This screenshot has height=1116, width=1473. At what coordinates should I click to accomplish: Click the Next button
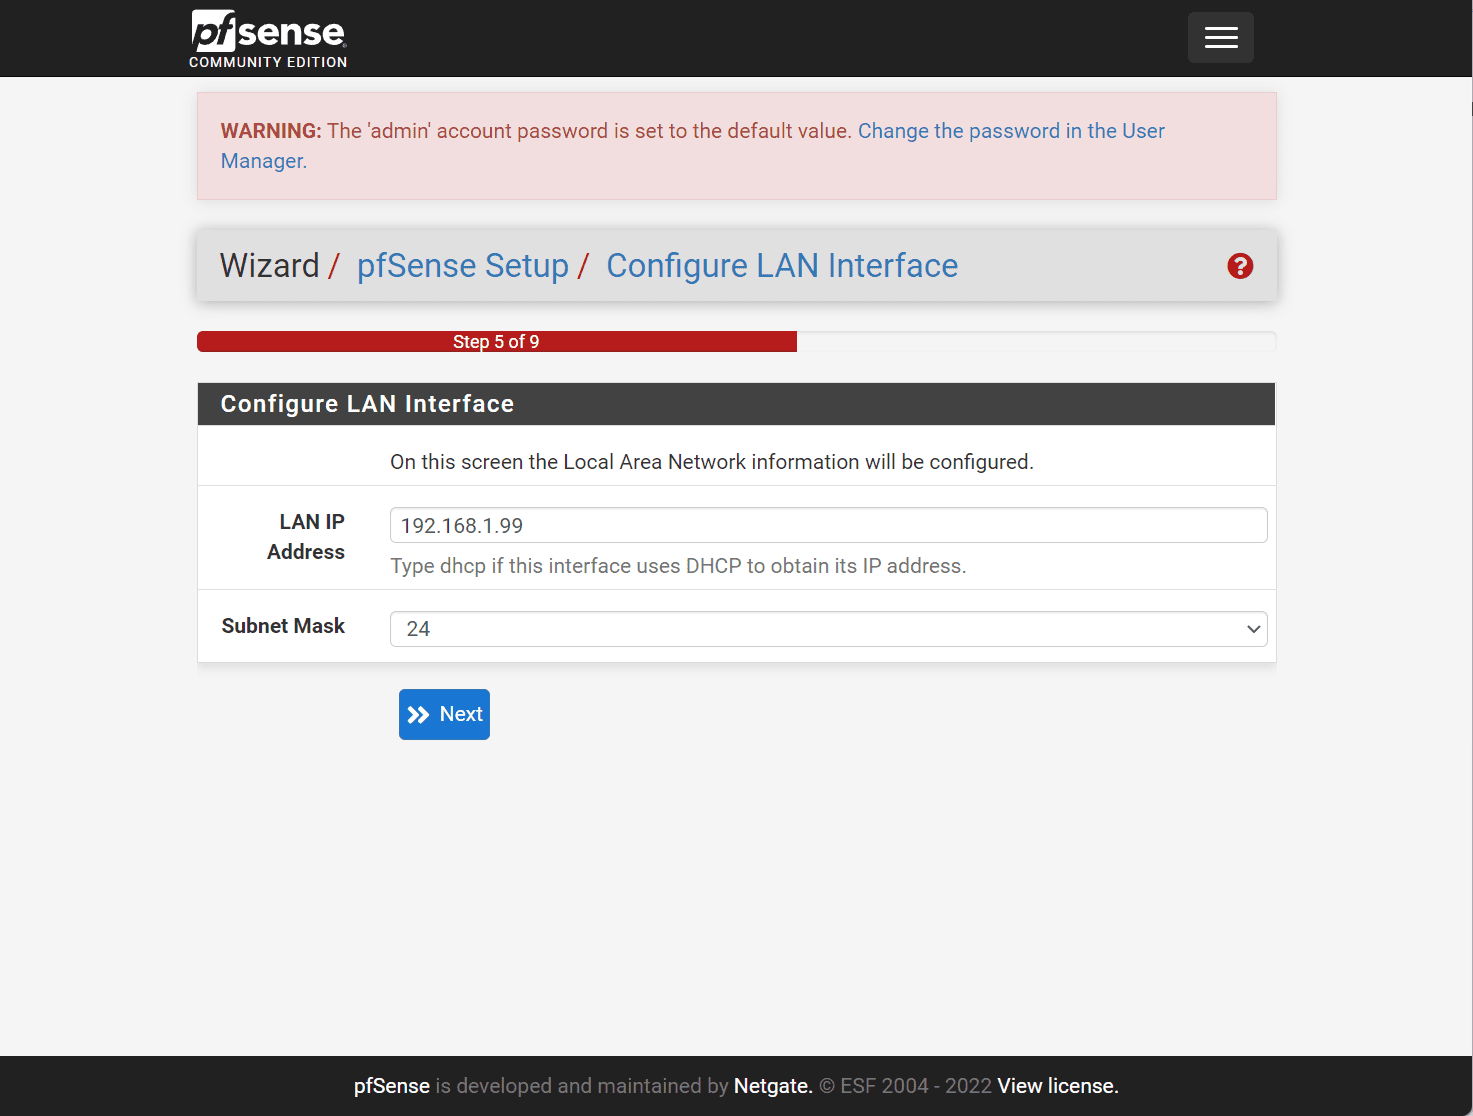[444, 714]
